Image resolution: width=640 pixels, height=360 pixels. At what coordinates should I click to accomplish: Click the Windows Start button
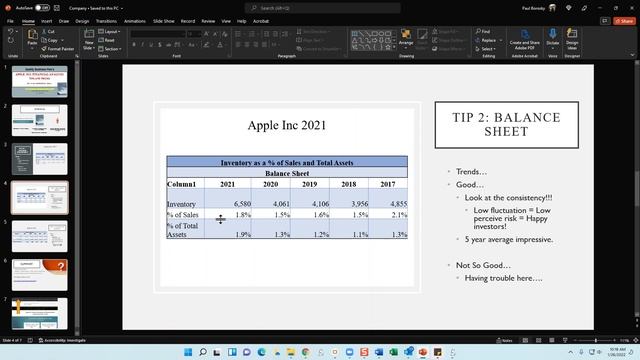click(188, 352)
